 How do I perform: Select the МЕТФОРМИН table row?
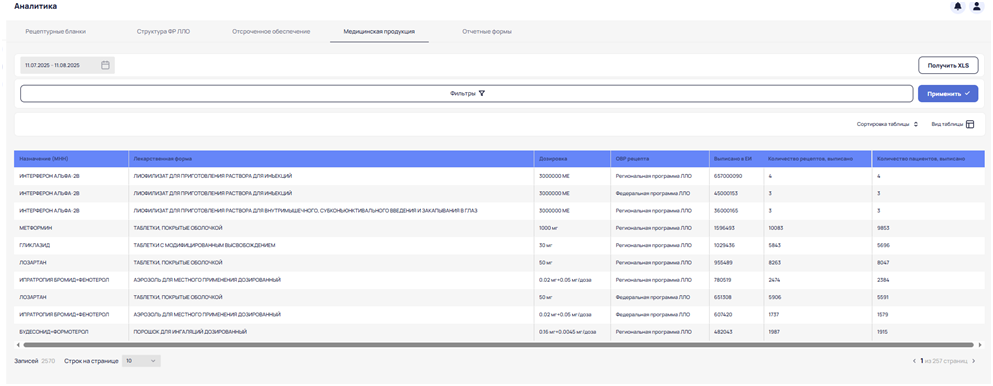(x=499, y=228)
